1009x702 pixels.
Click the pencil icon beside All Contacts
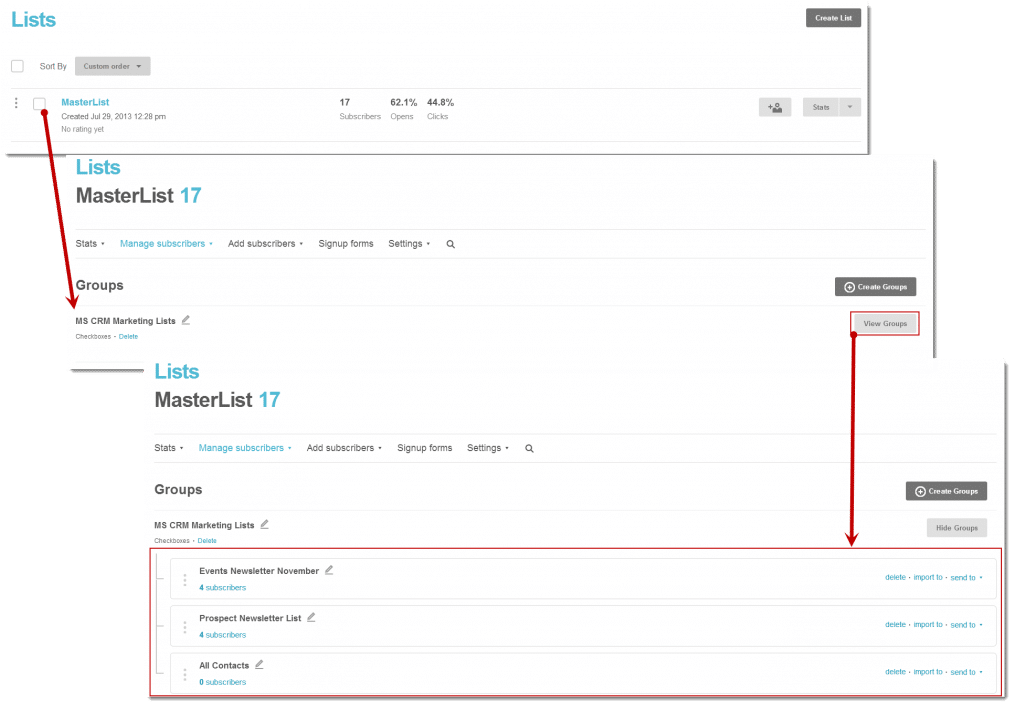click(259, 664)
